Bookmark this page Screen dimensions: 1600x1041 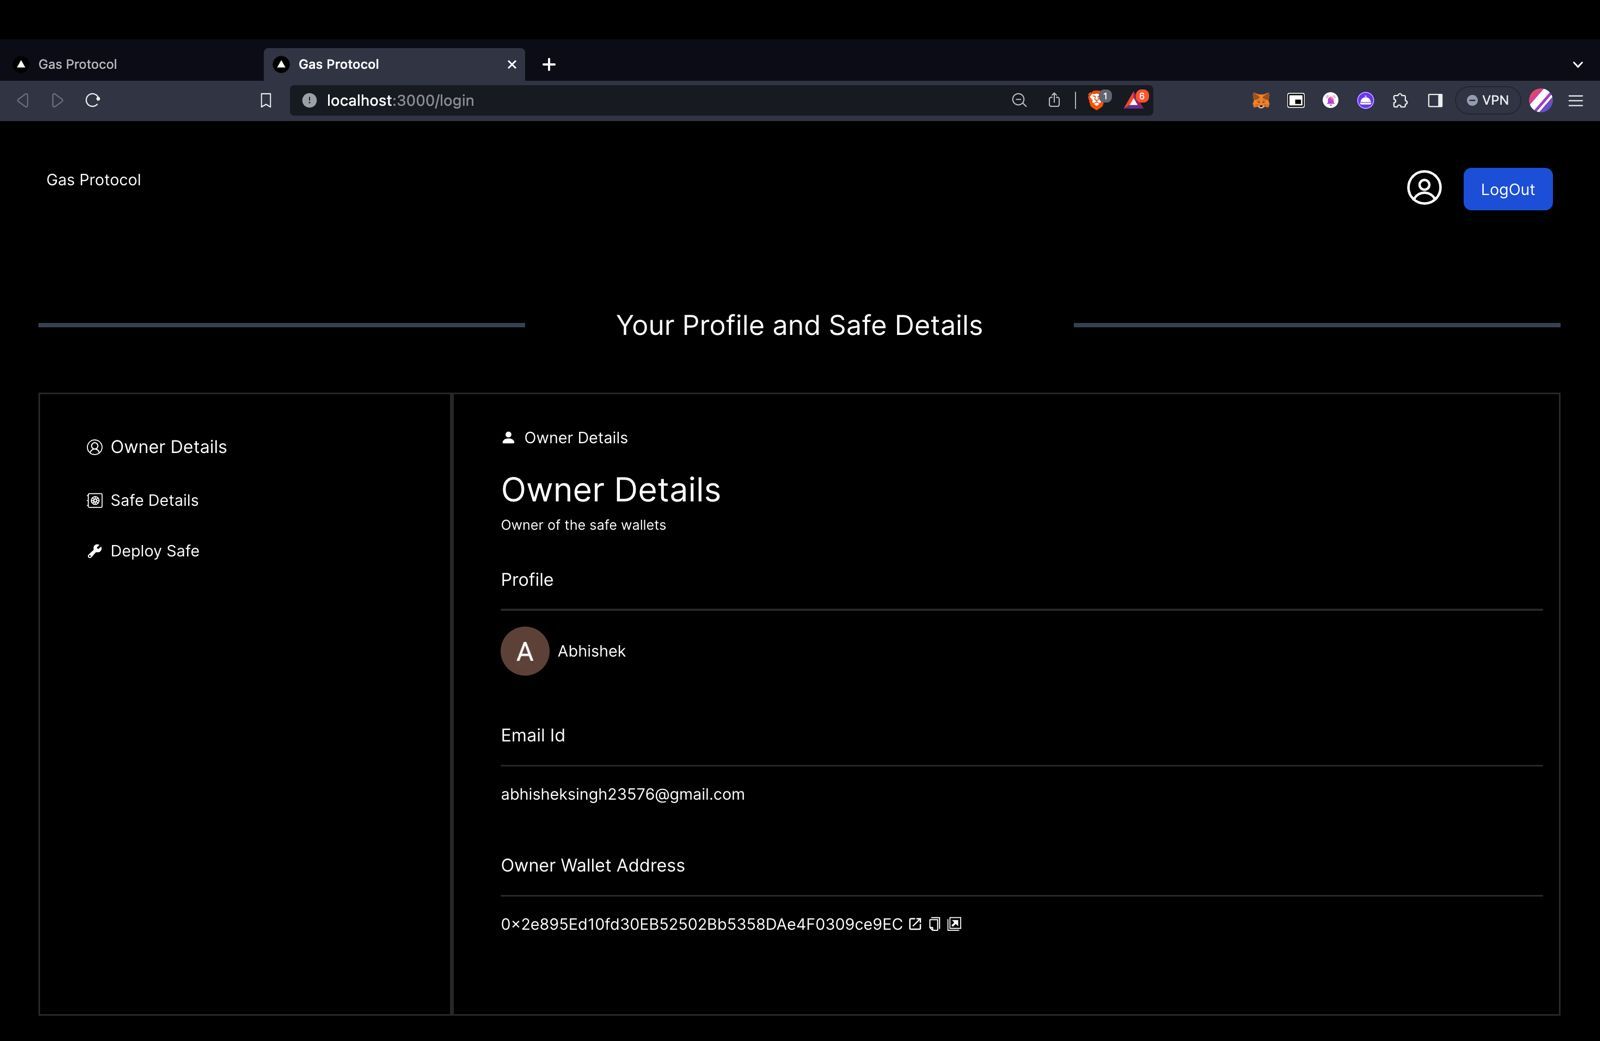266,100
